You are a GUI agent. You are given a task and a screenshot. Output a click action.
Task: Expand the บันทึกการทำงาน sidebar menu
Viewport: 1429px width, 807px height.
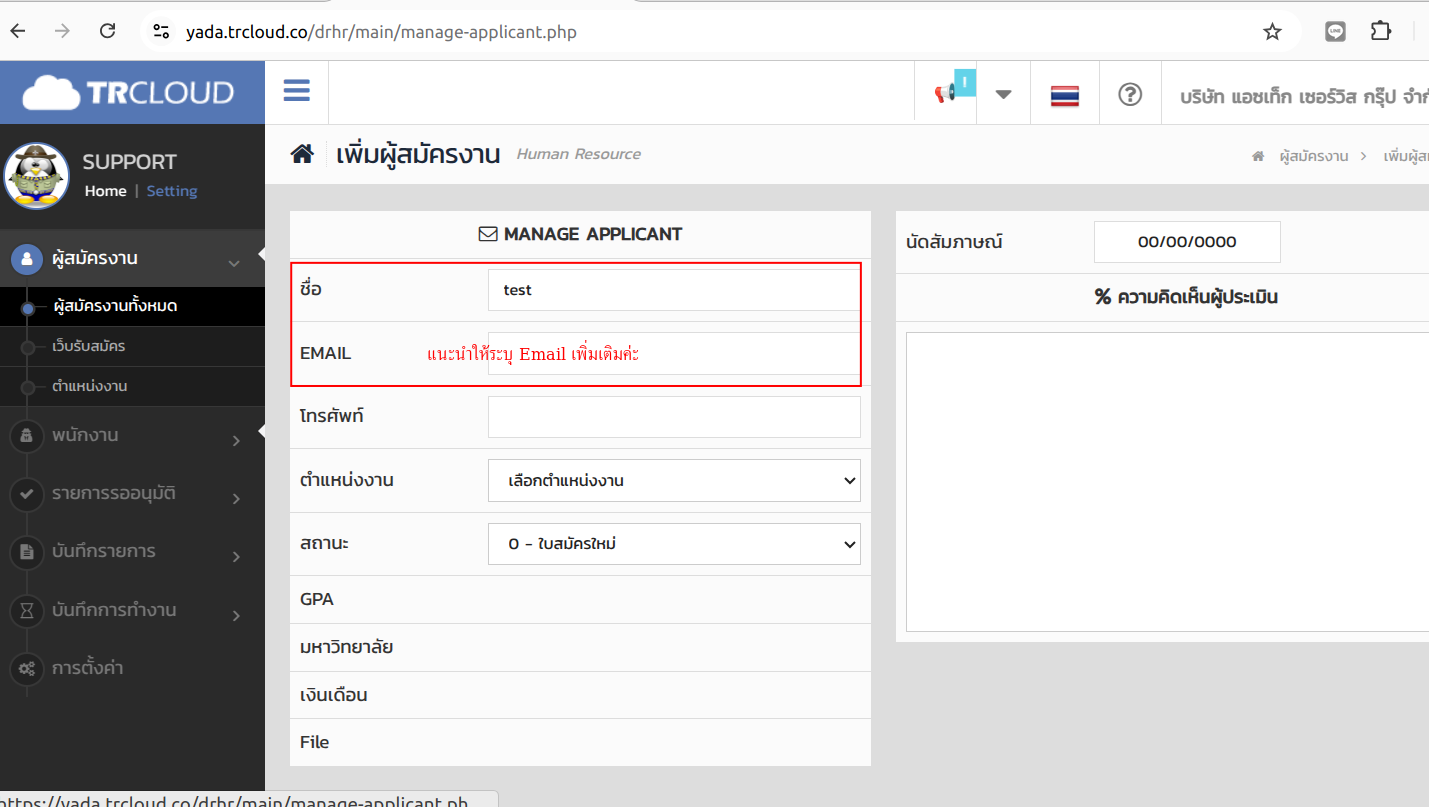(132, 610)
